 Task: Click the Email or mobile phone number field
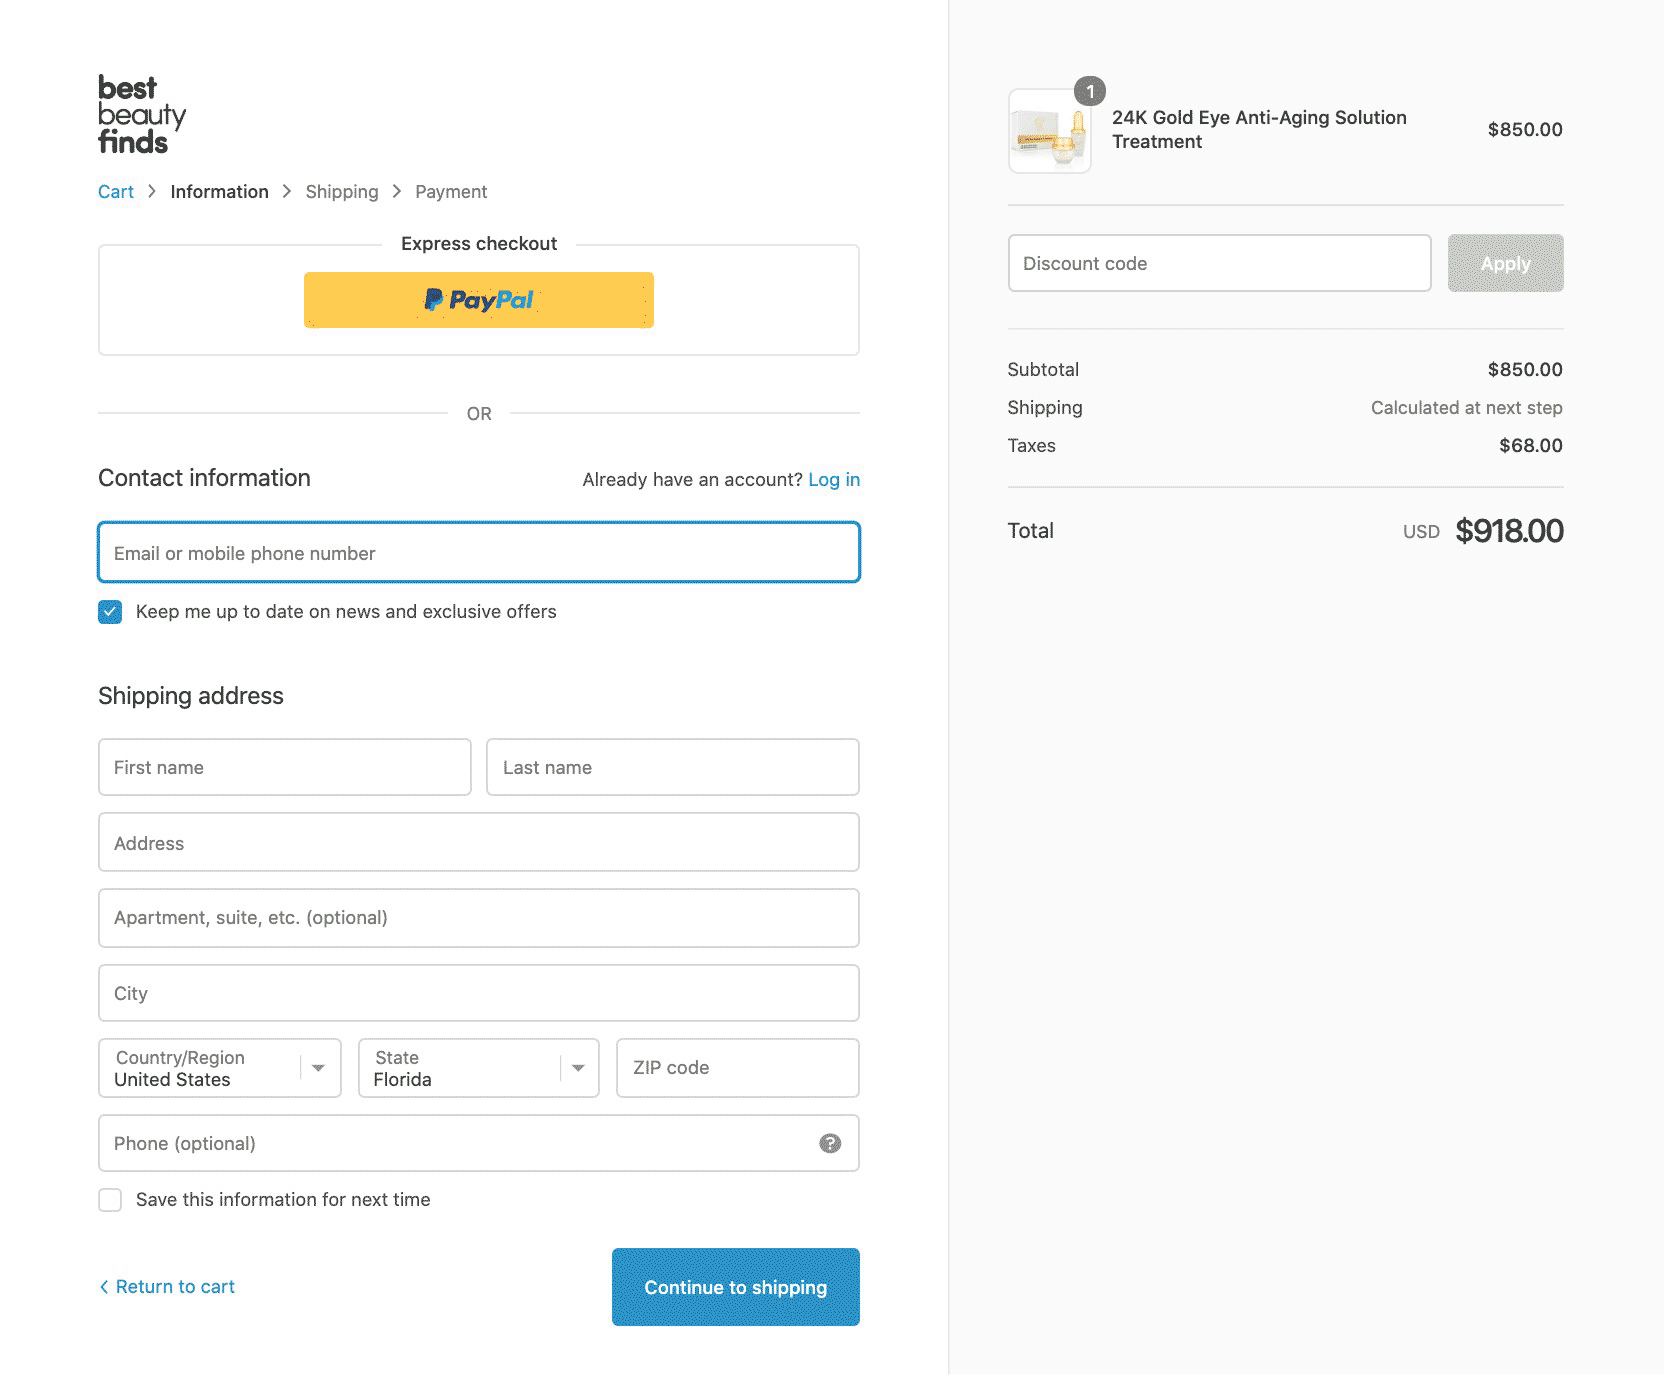coord(479,552)
